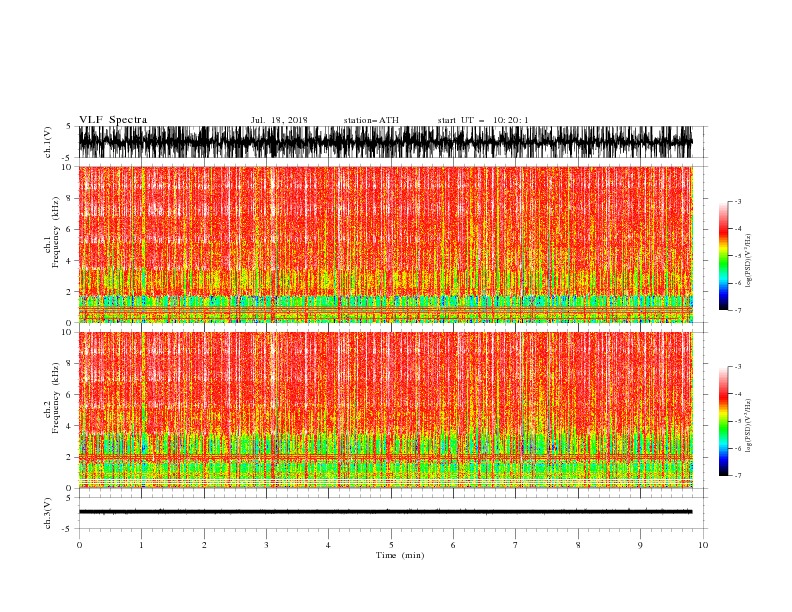Pick the upper ch.1 PSD color bar
792x612 pixels.
723,256
